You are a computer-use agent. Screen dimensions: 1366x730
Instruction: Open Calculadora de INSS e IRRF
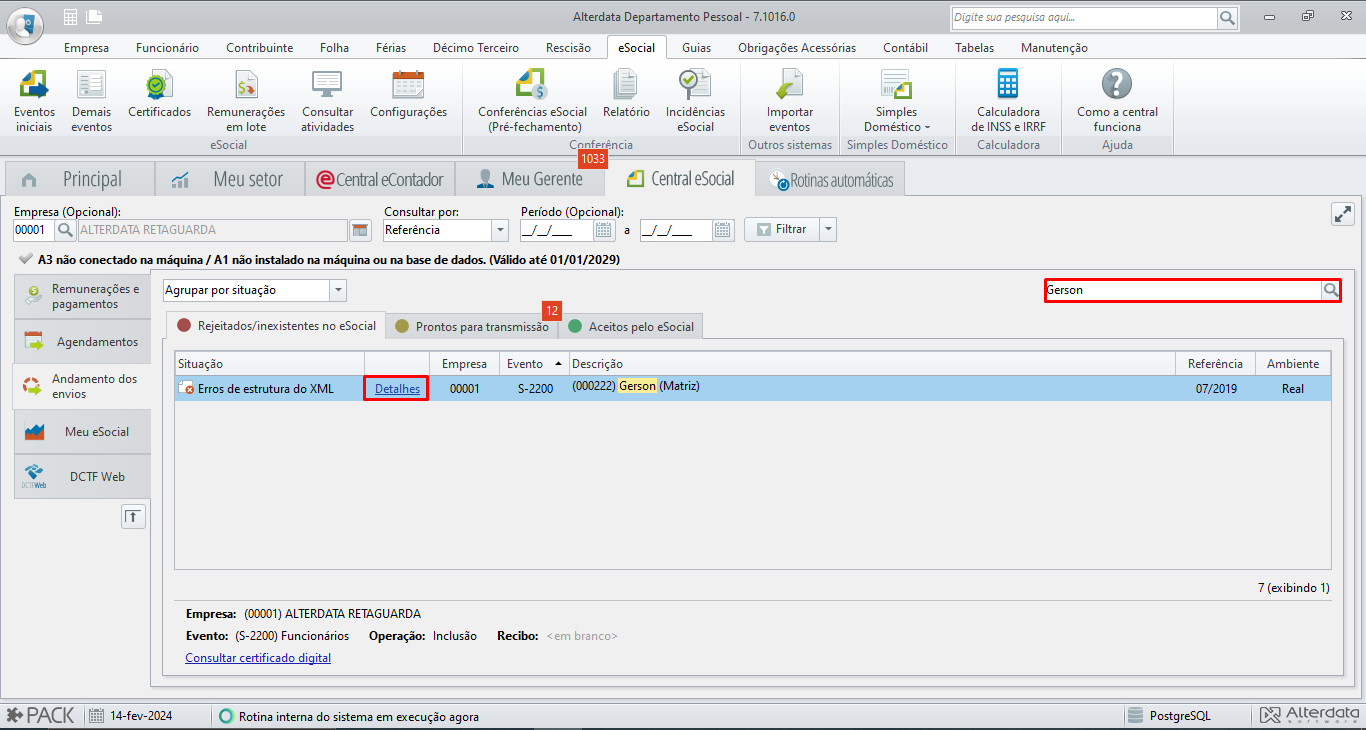tap(1008, 101)
